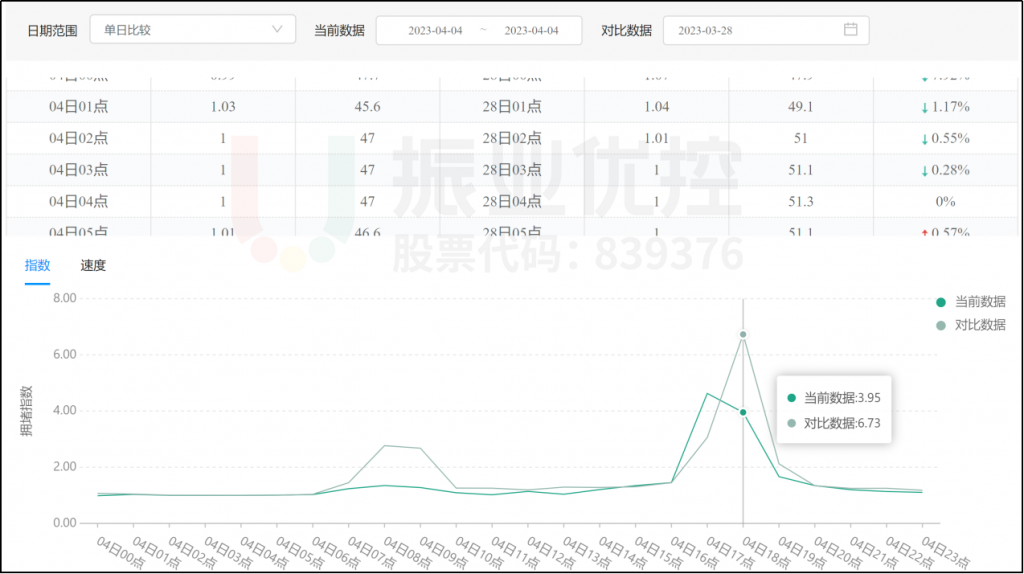
Task: Set the current data start date 2023-04-04
Action: pos(435,31)
